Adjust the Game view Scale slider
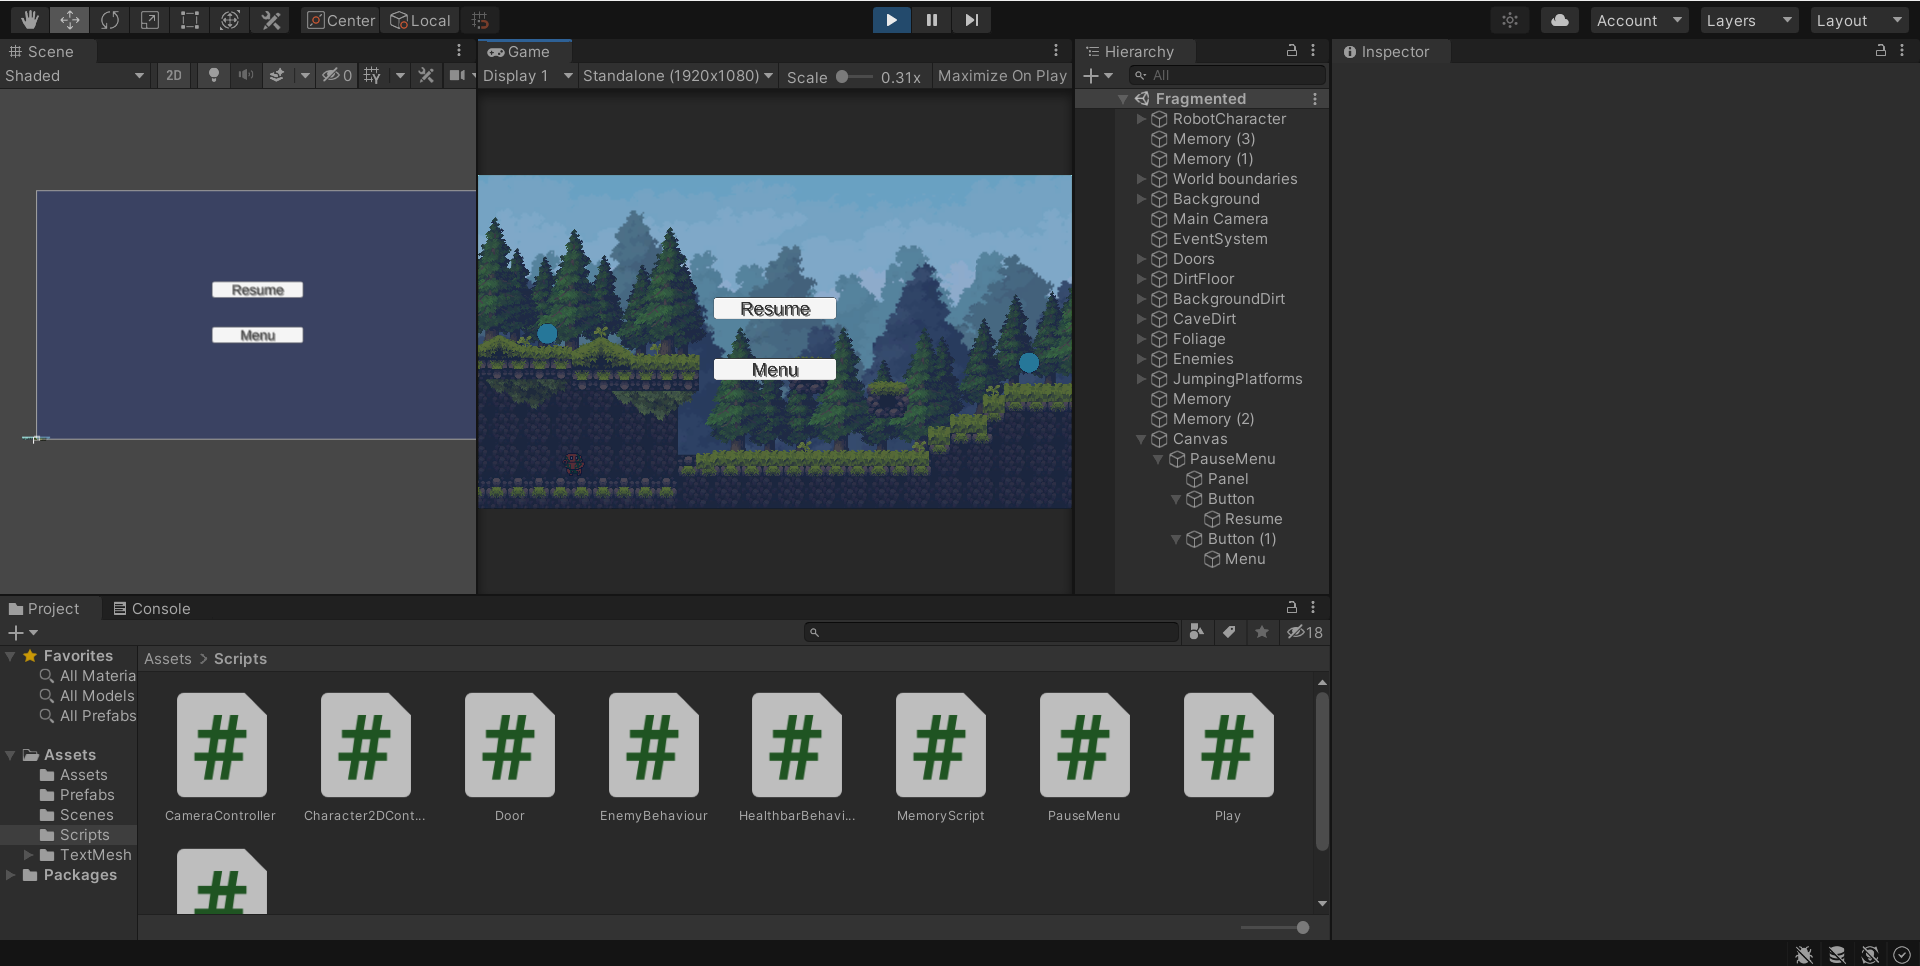This screenshot has height=966, width=1920. (843, 77)
